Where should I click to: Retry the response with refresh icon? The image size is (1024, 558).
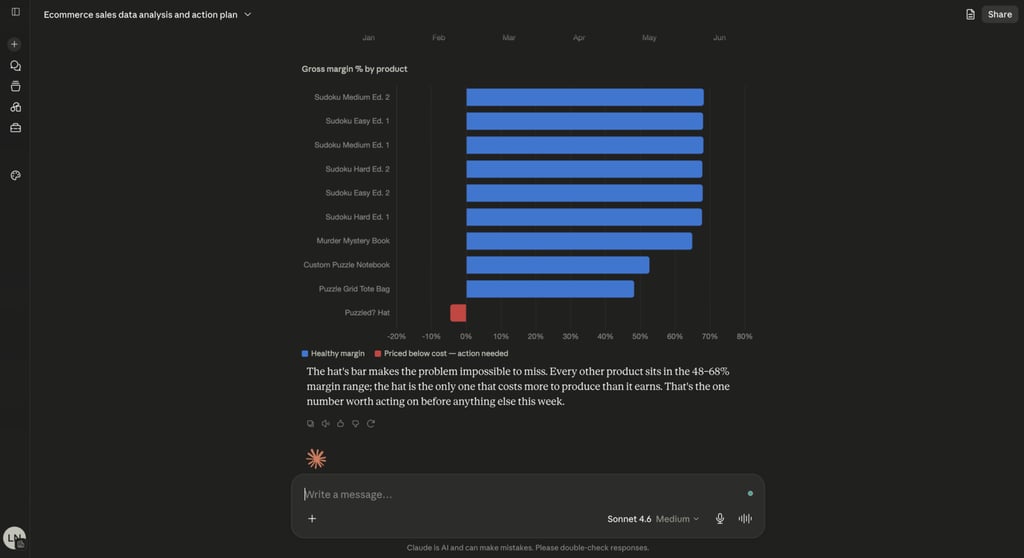(x=371, y=423)
